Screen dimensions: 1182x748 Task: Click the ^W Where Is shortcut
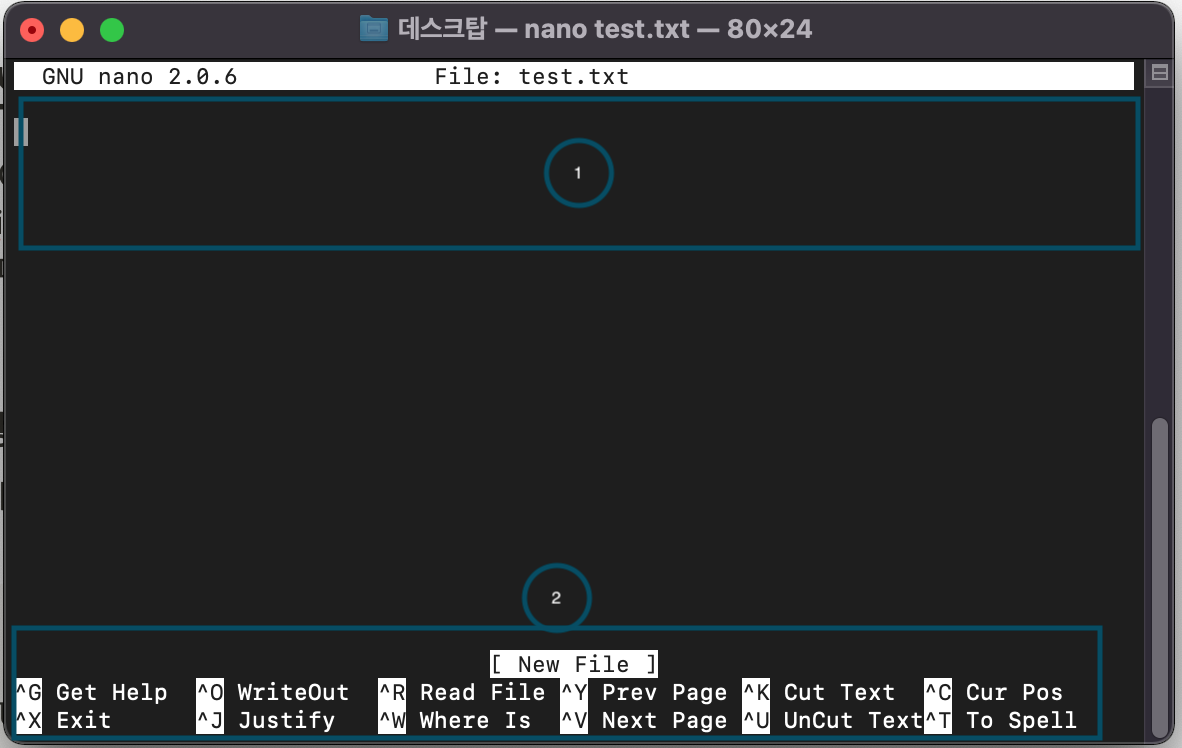(455, 720)
